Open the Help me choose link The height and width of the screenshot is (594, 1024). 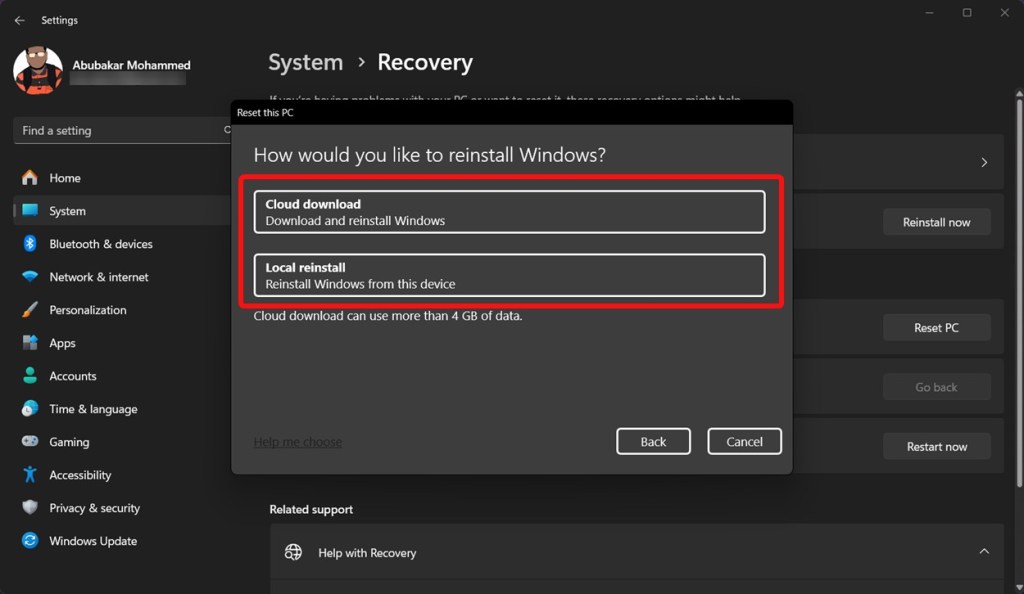click(298, 442)
